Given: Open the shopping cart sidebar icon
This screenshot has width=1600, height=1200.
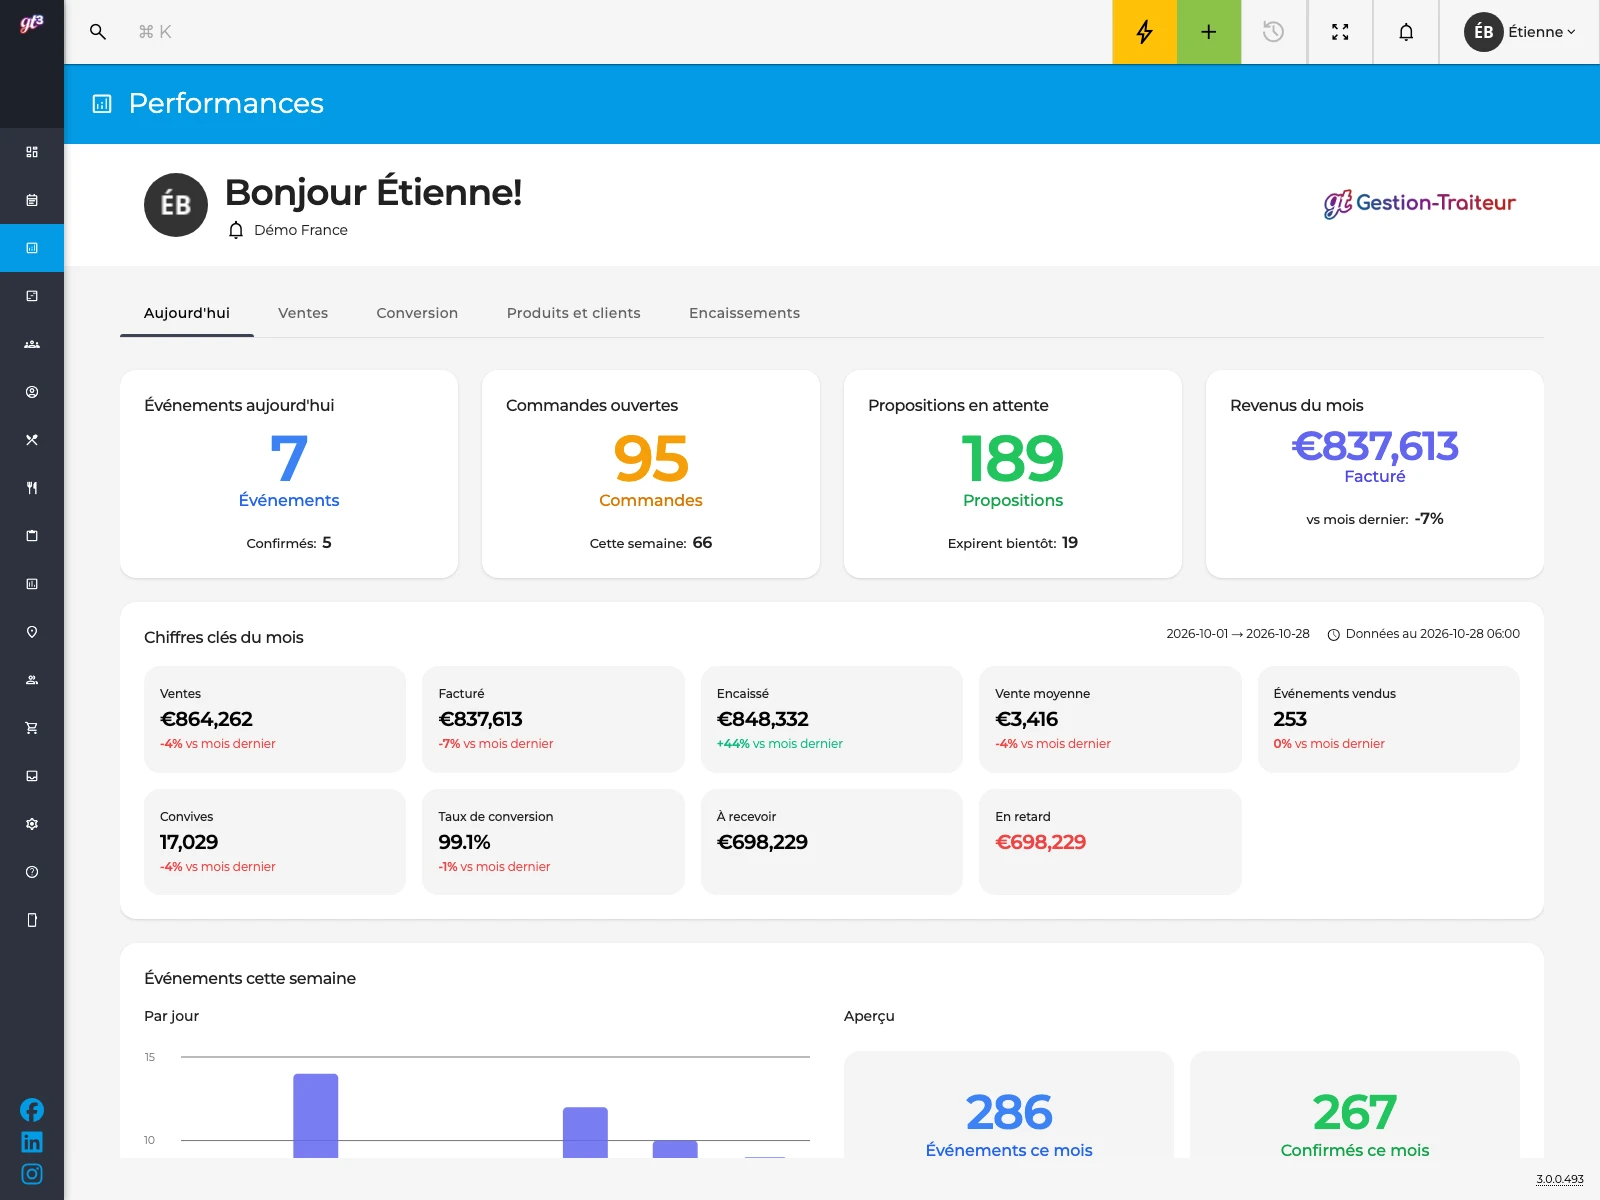Looking at the screenshot, I should [x=32, y=728].
